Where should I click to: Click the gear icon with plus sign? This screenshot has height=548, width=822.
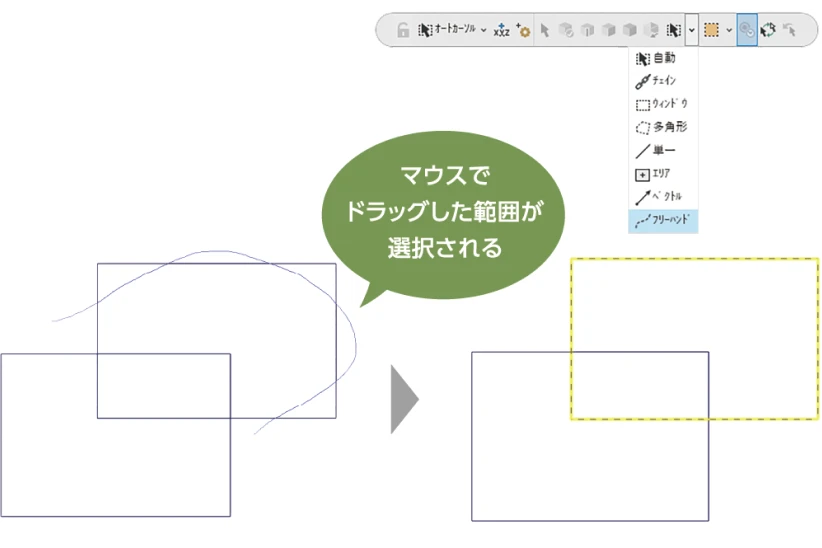tap(522, 30)
